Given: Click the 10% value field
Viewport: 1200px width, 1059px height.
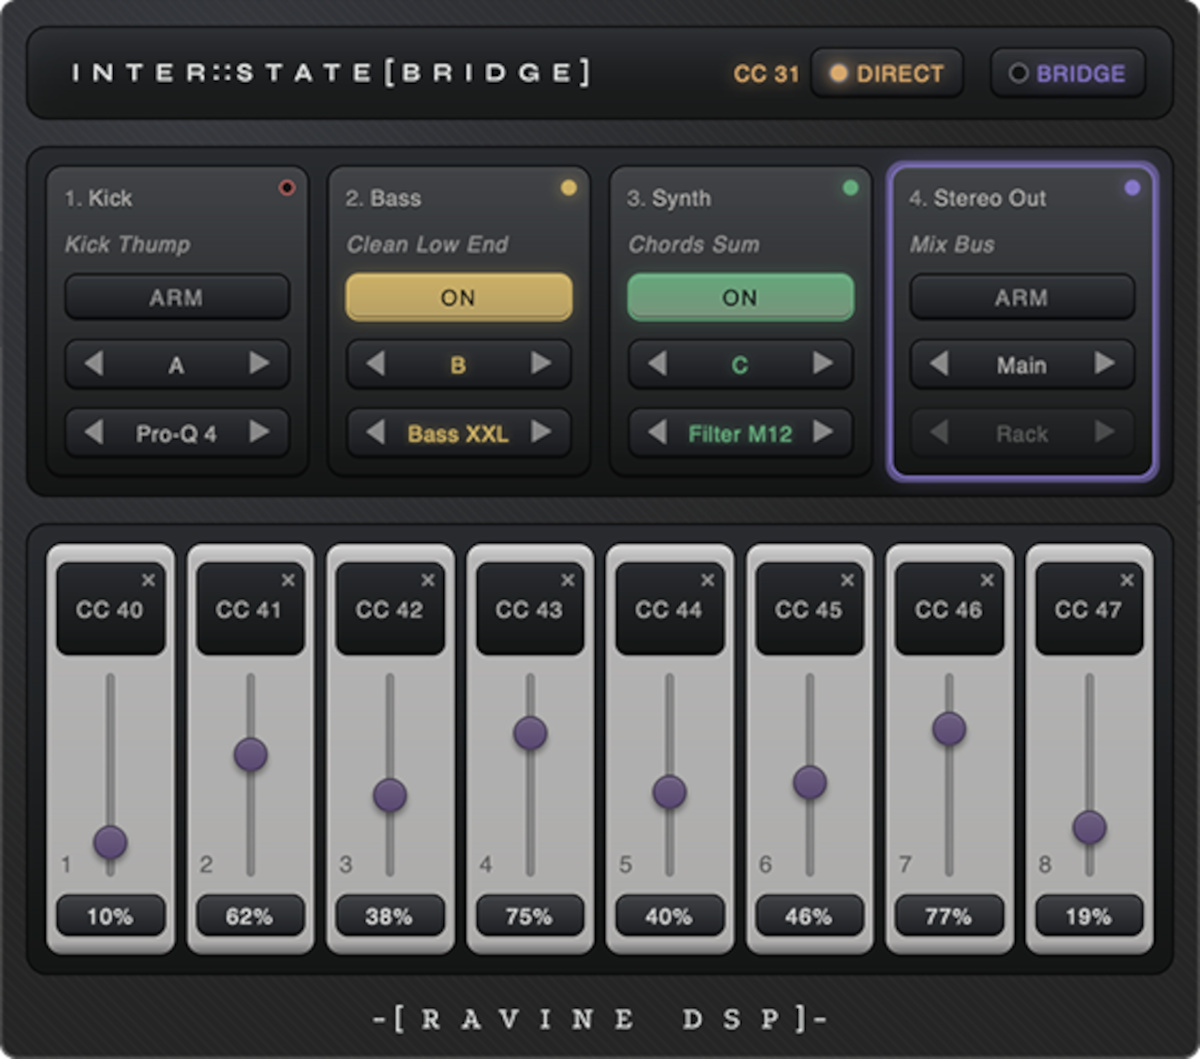Looking at the screenshot, I should tap(110, 915).
